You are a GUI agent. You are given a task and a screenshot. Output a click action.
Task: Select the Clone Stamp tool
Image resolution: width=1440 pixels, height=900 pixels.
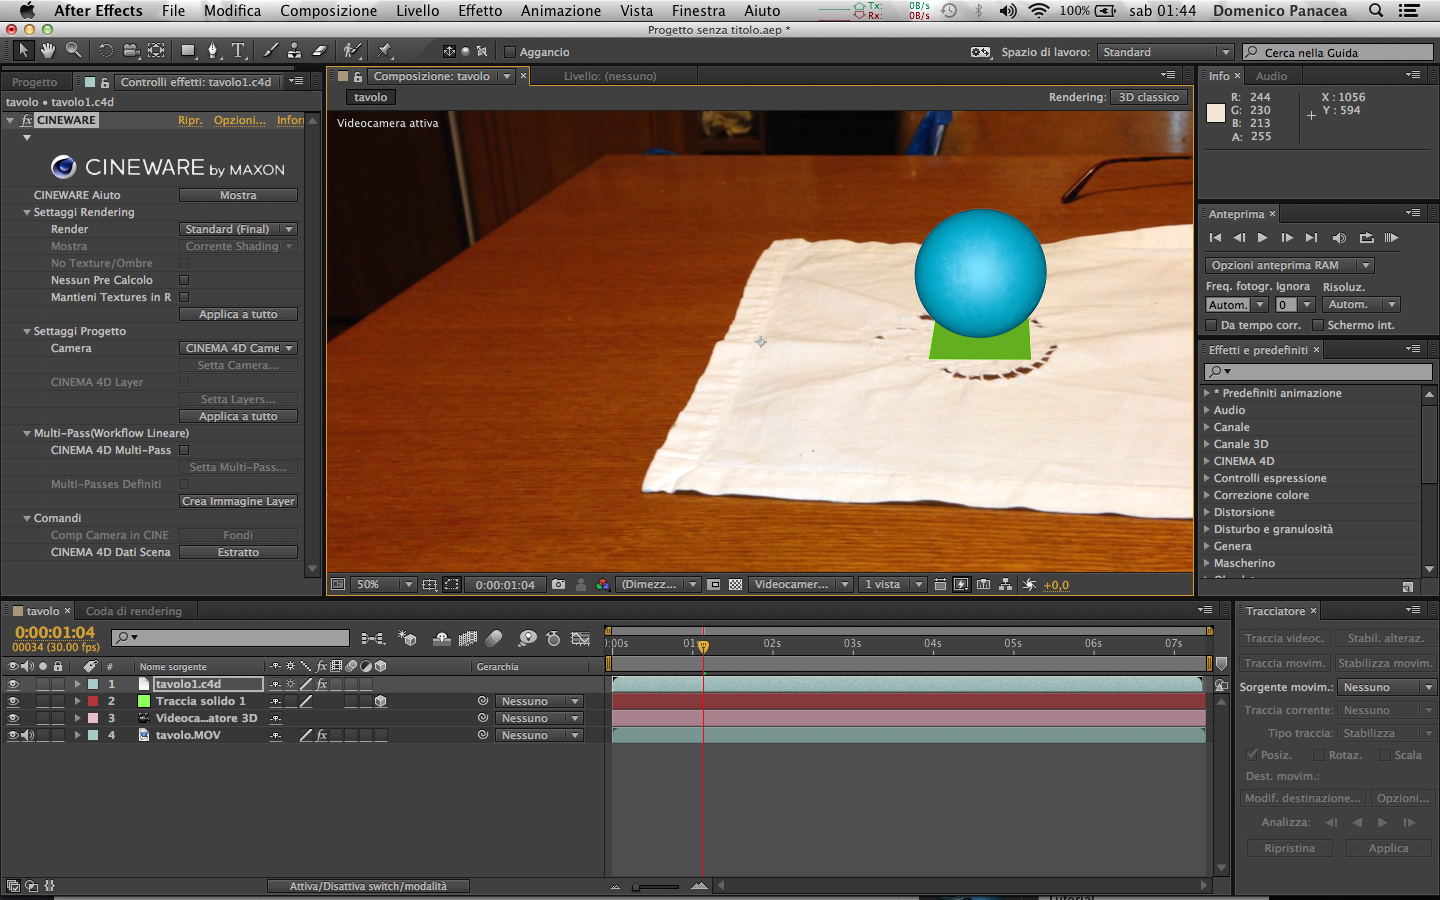(x=294, y=50)
